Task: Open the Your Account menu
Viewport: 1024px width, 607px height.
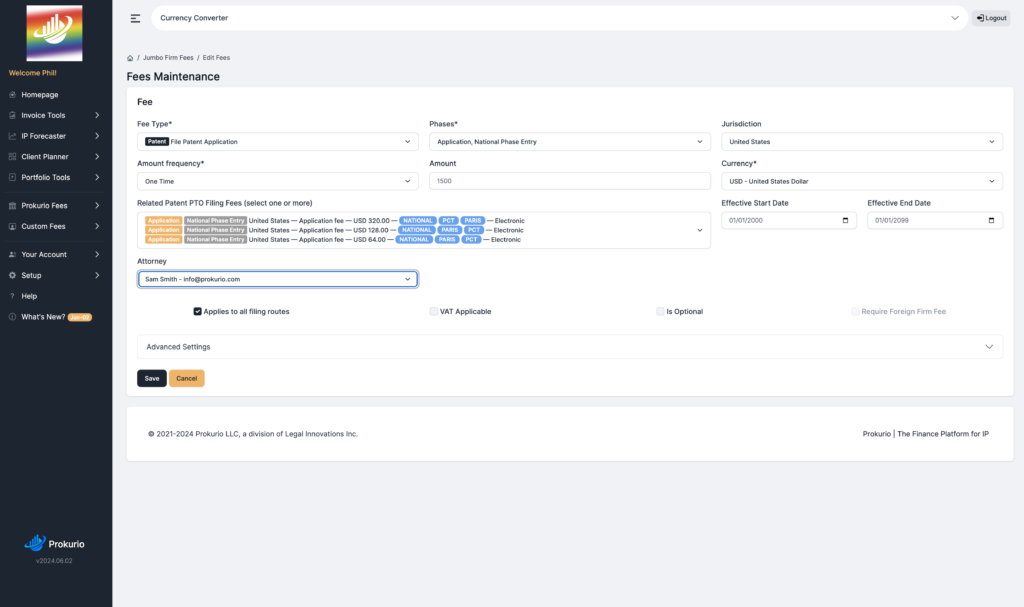Action: pyautogui.click(x=56, y=255)
